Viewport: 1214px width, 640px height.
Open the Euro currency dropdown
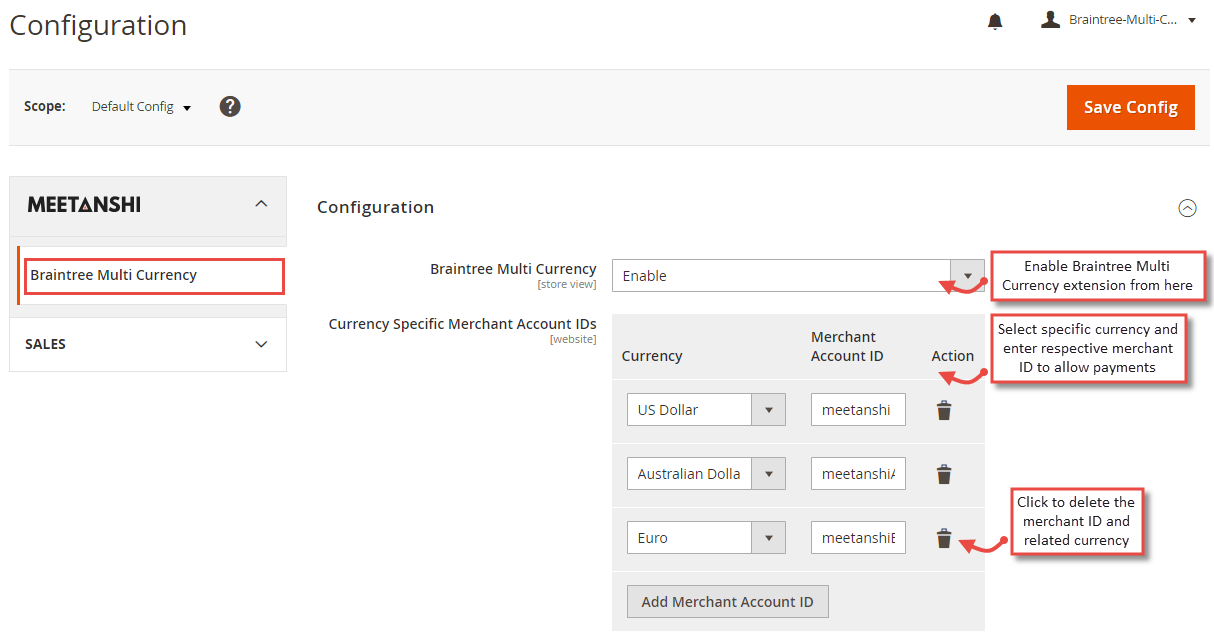click(706, 538)
